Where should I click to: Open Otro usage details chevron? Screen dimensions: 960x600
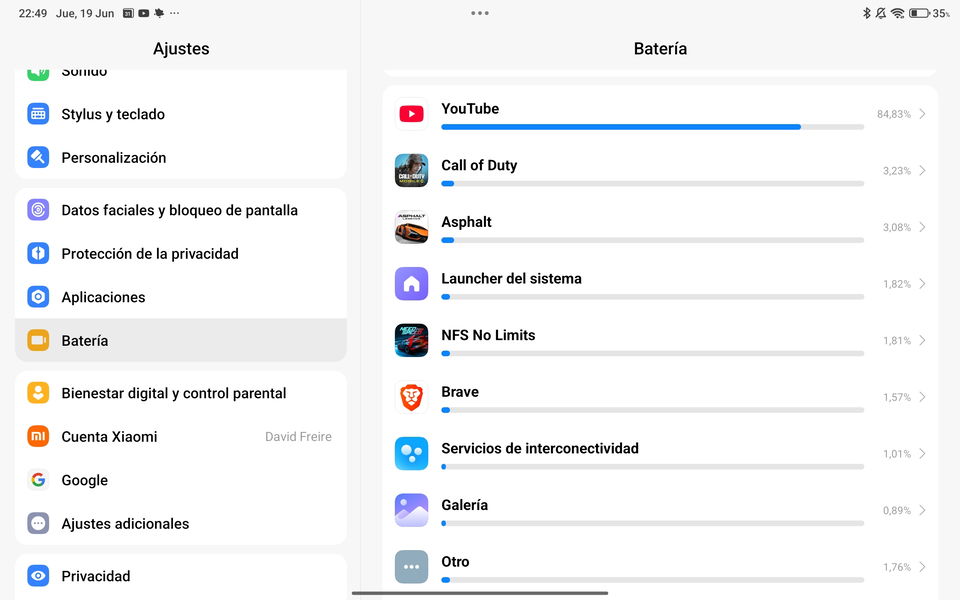coord(922,567)
